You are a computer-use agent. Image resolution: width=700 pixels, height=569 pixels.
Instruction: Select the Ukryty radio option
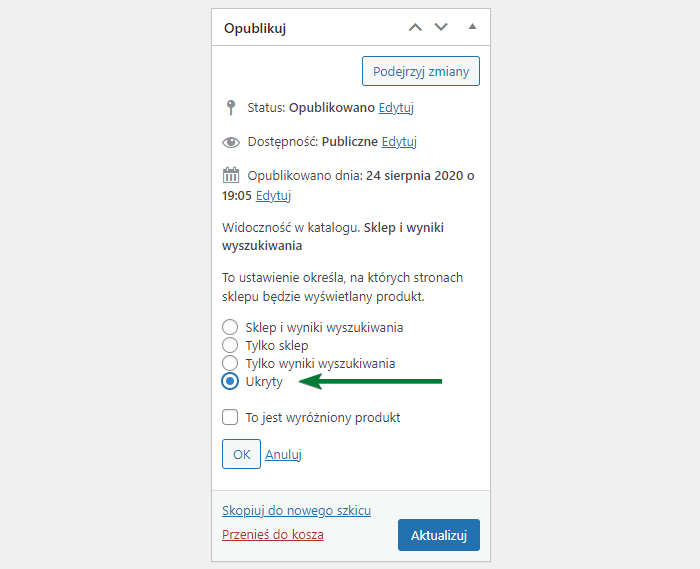pos(230,381)
